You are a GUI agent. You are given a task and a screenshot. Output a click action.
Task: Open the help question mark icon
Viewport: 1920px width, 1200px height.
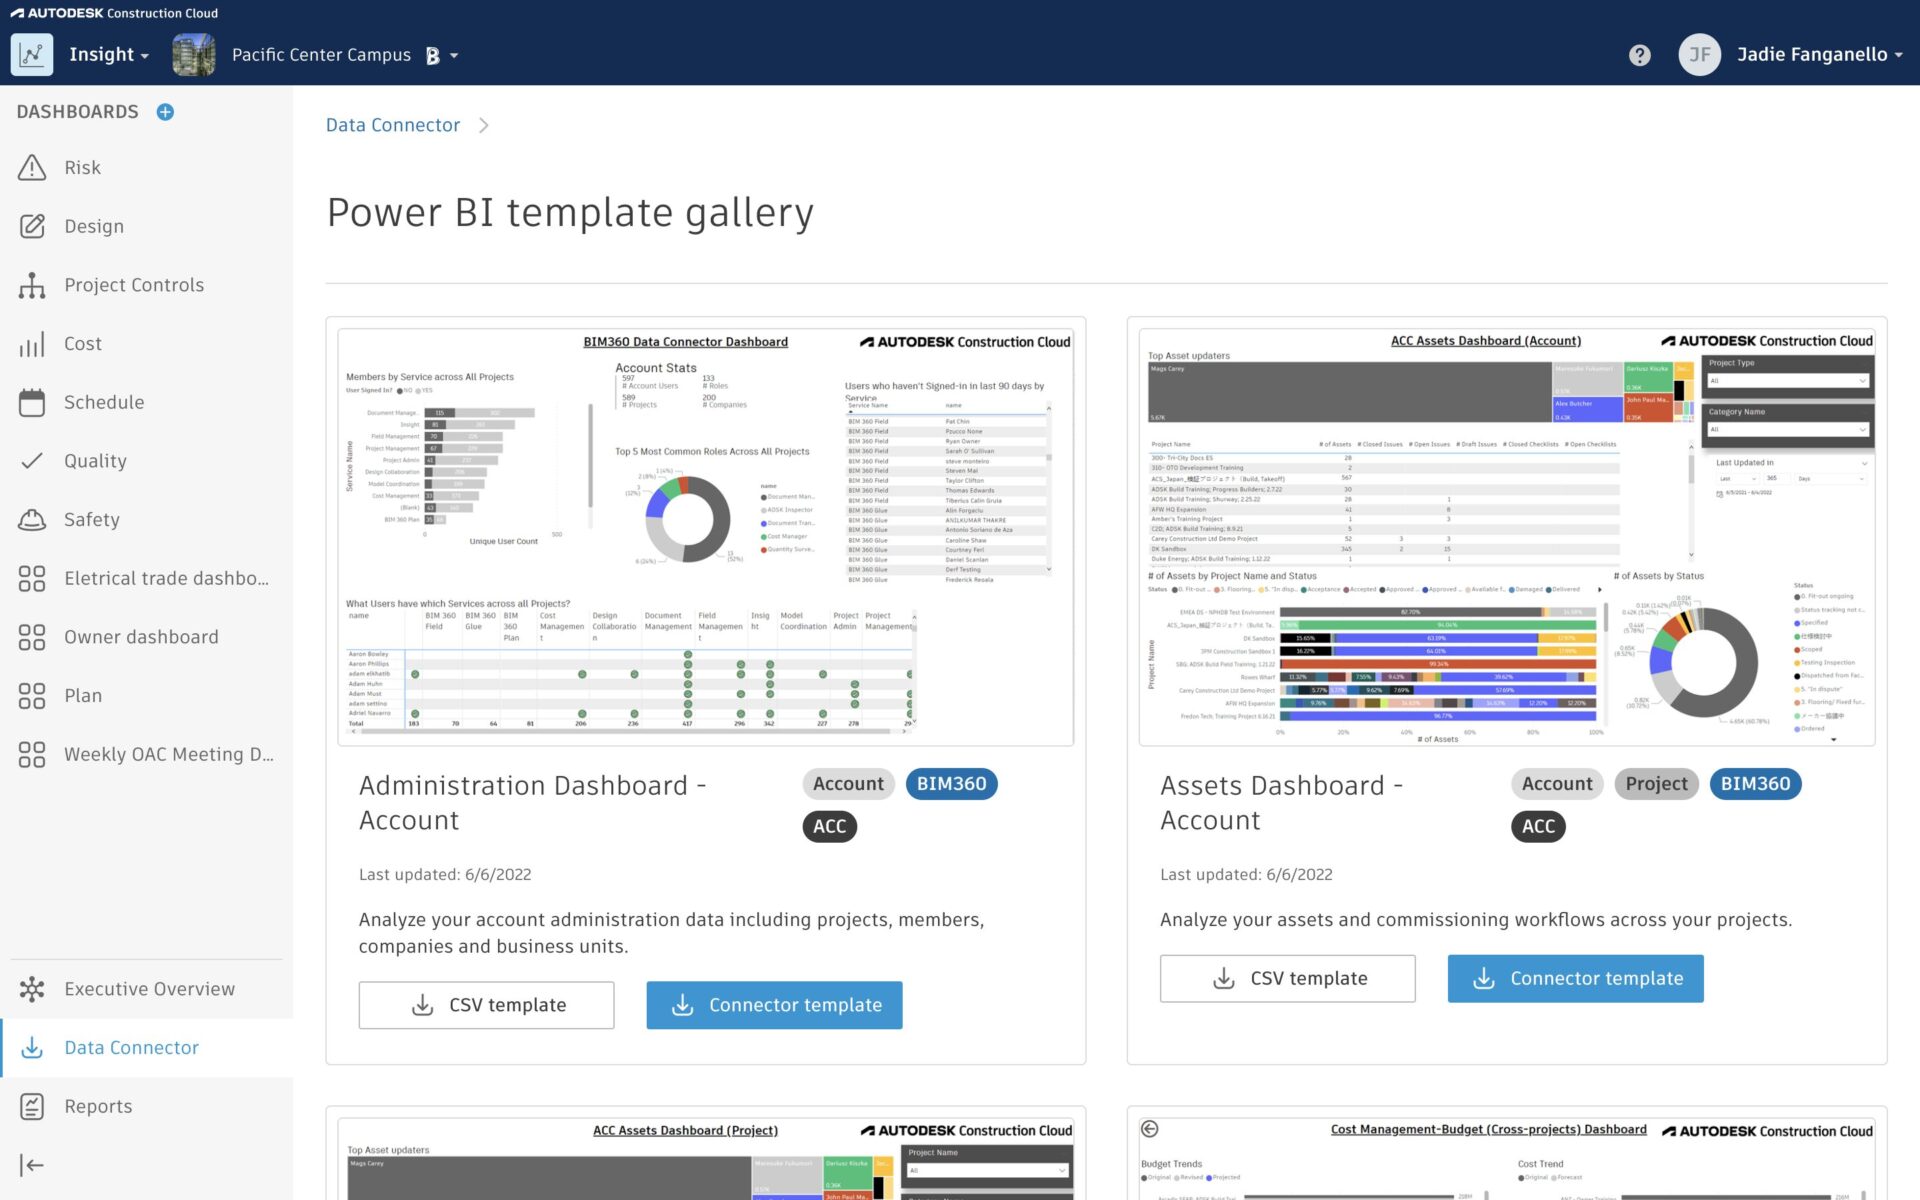[1639, 55]
